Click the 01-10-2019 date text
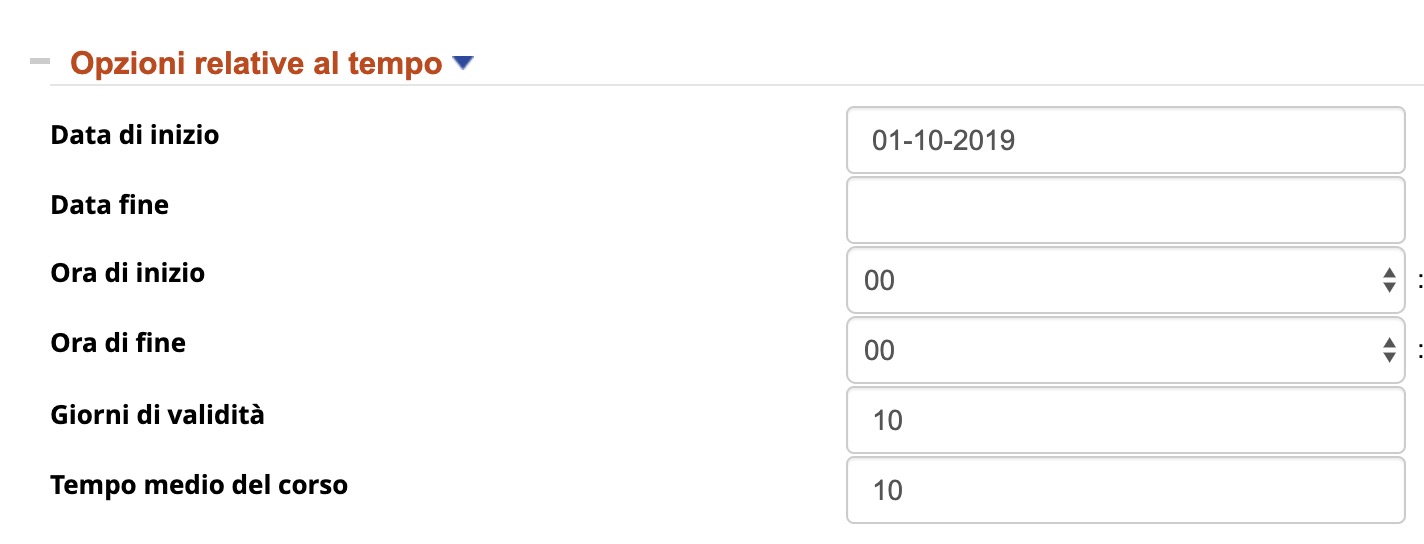The image size is (1424, 544). (943, 140)
